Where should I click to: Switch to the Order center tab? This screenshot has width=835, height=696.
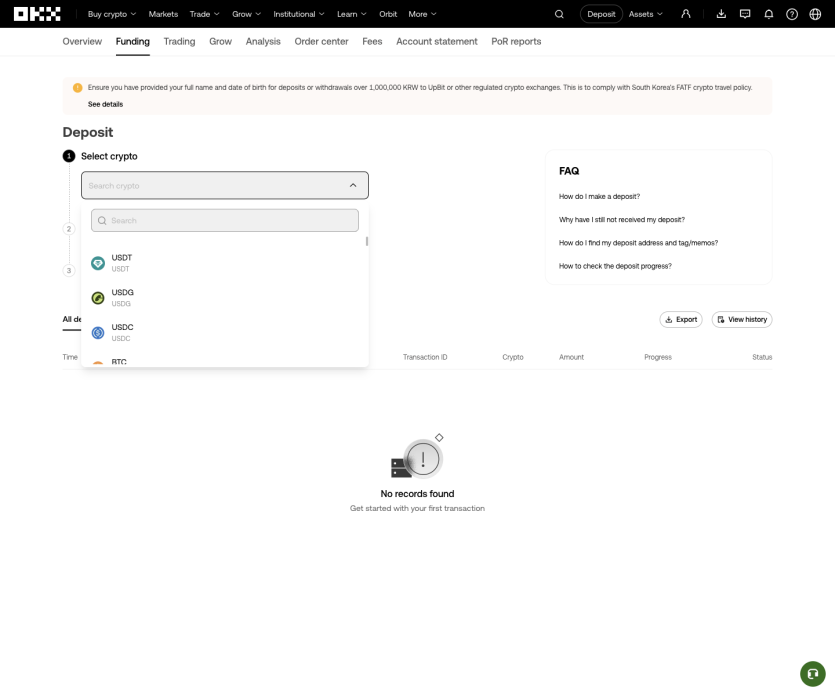point(322,42)
